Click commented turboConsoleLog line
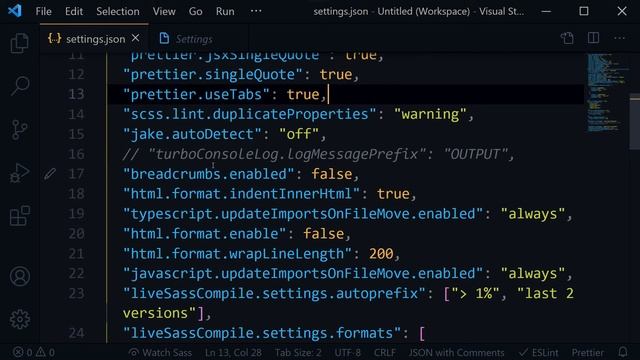The height and width of the screenshot is (360, 640). coord(318,154)
